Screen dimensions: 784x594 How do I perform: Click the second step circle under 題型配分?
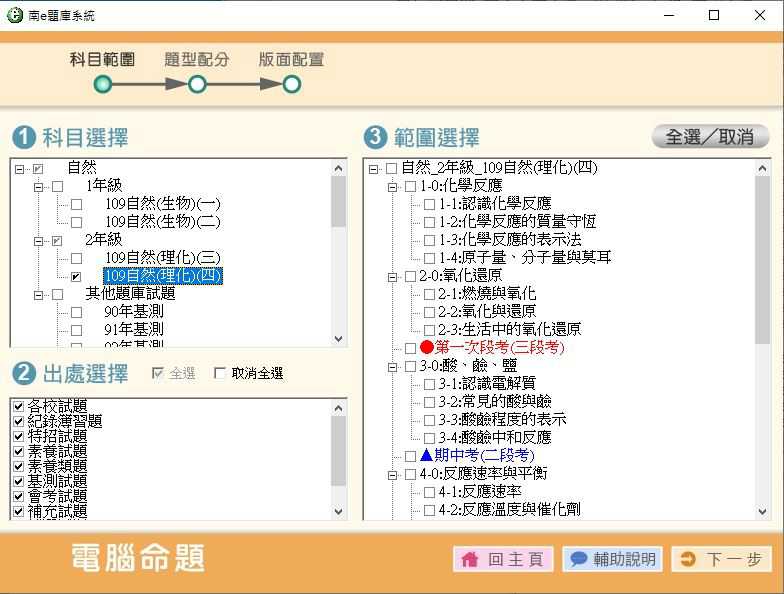click(198, 84)
